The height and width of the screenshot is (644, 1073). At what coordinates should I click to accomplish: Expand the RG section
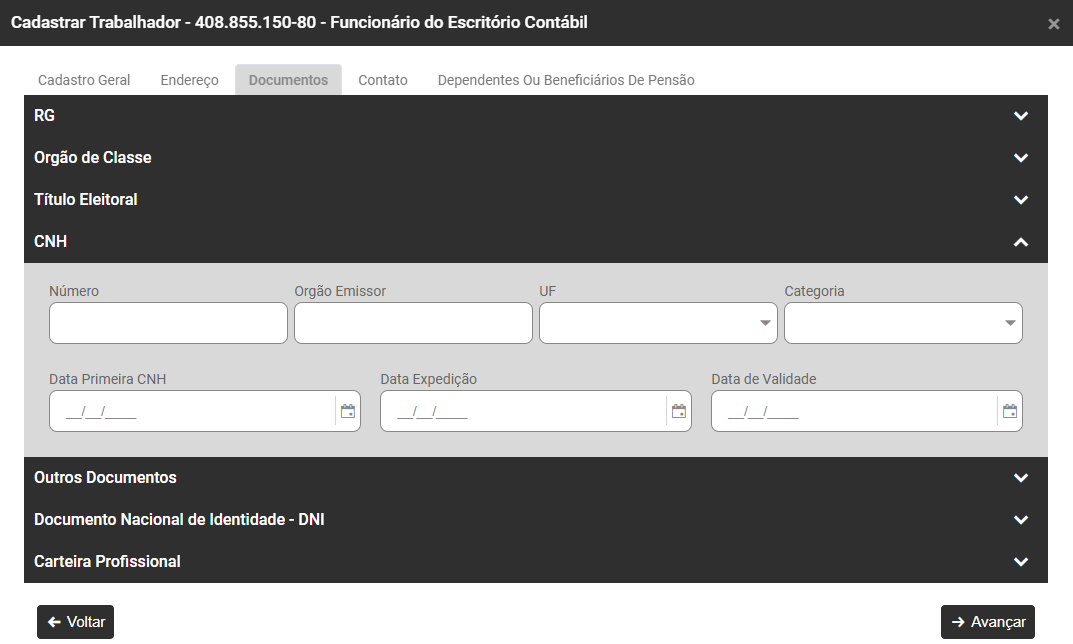(1020, 116)
